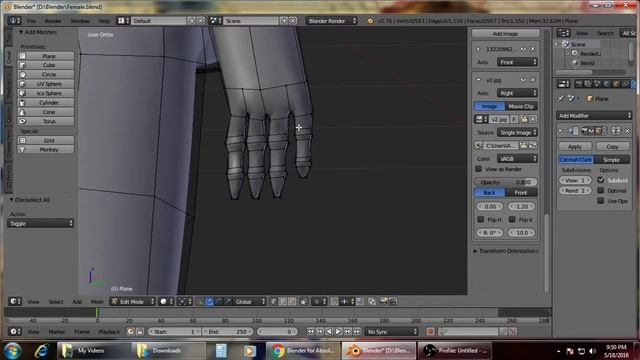Switch to edge select mode
This screenshot has height=360, width=640.
pyautogui.click(x=282, y=302)
